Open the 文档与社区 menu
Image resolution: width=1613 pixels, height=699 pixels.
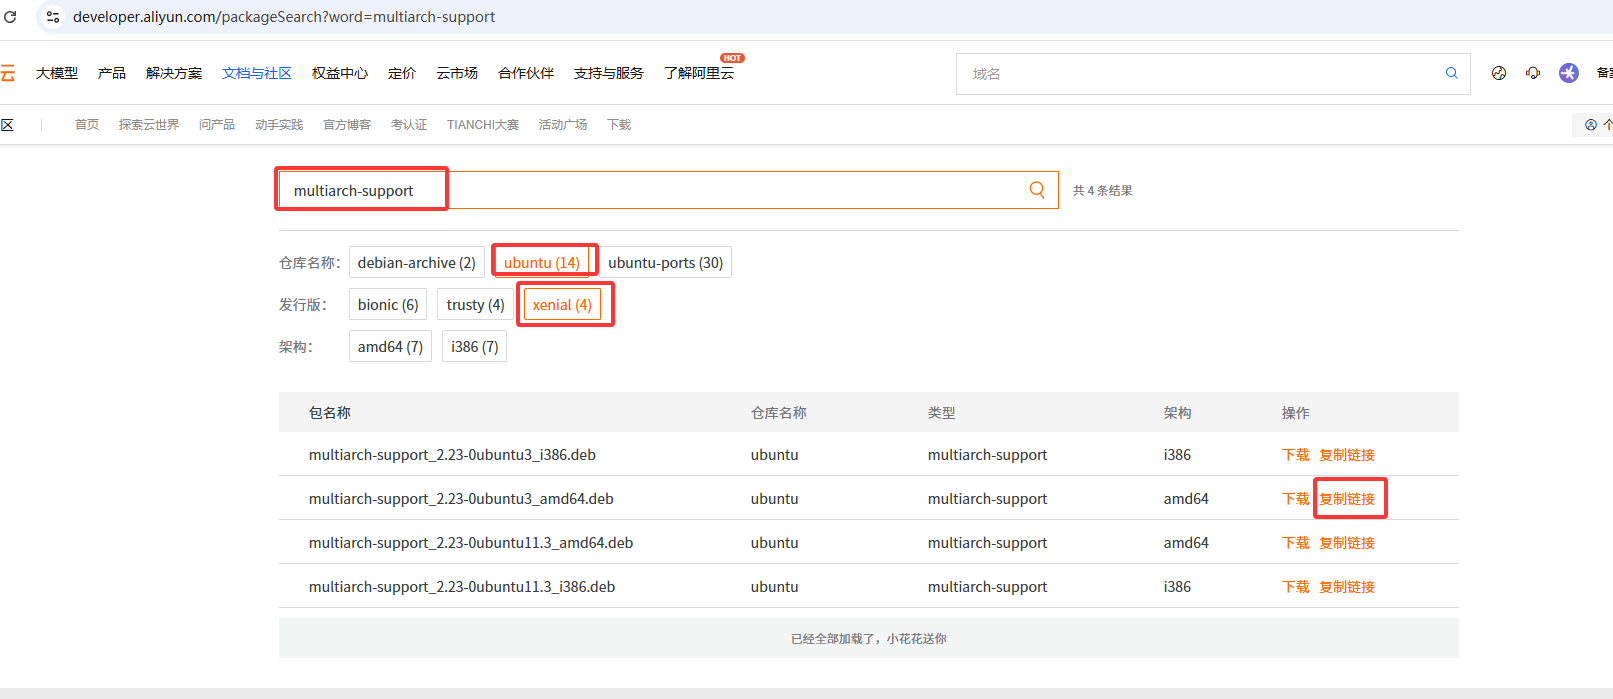tap(257, 73)
